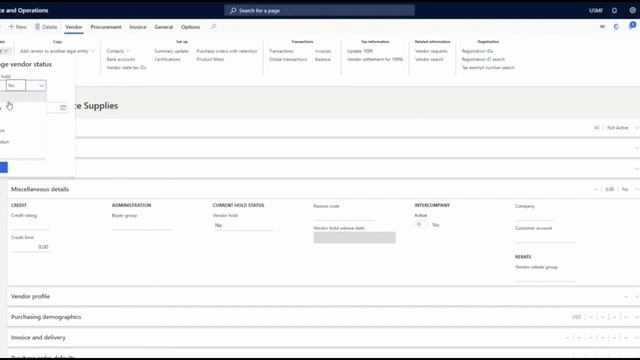This screenshot has width=640, height=360.
Task: Click the Search for a page box
Action: [320, 11]
